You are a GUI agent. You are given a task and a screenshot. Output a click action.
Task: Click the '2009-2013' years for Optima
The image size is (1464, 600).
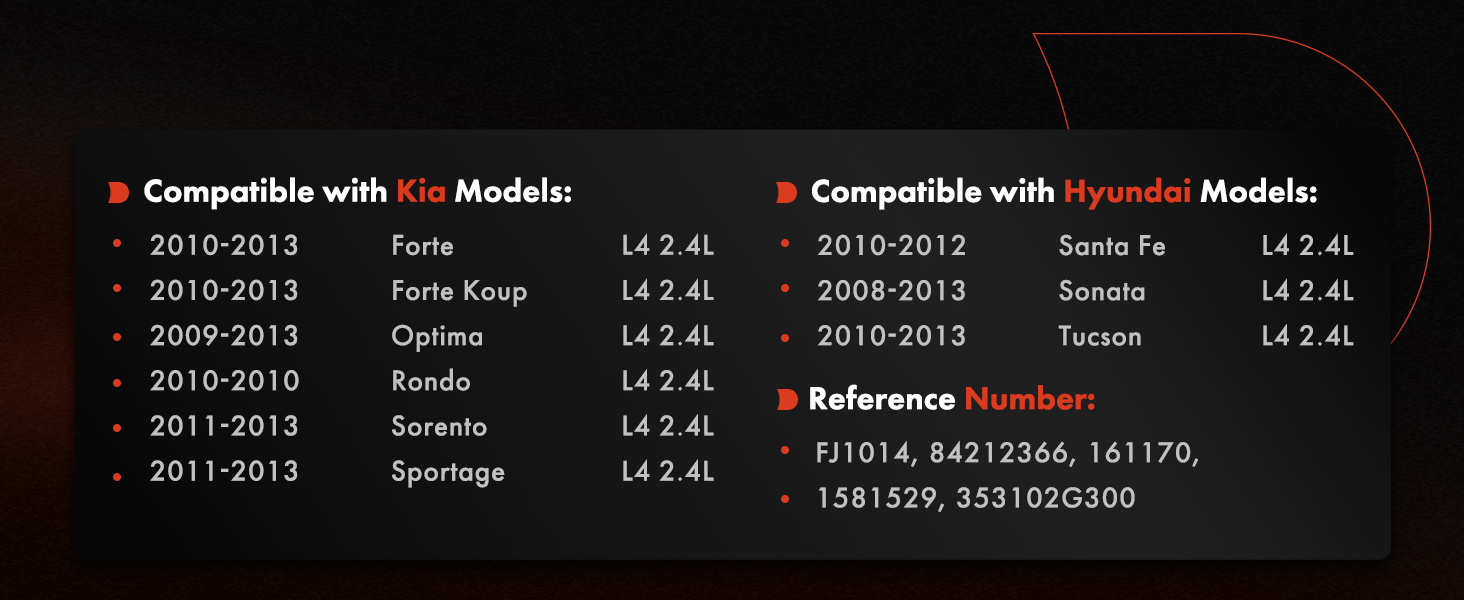click(x=224, y=336)
